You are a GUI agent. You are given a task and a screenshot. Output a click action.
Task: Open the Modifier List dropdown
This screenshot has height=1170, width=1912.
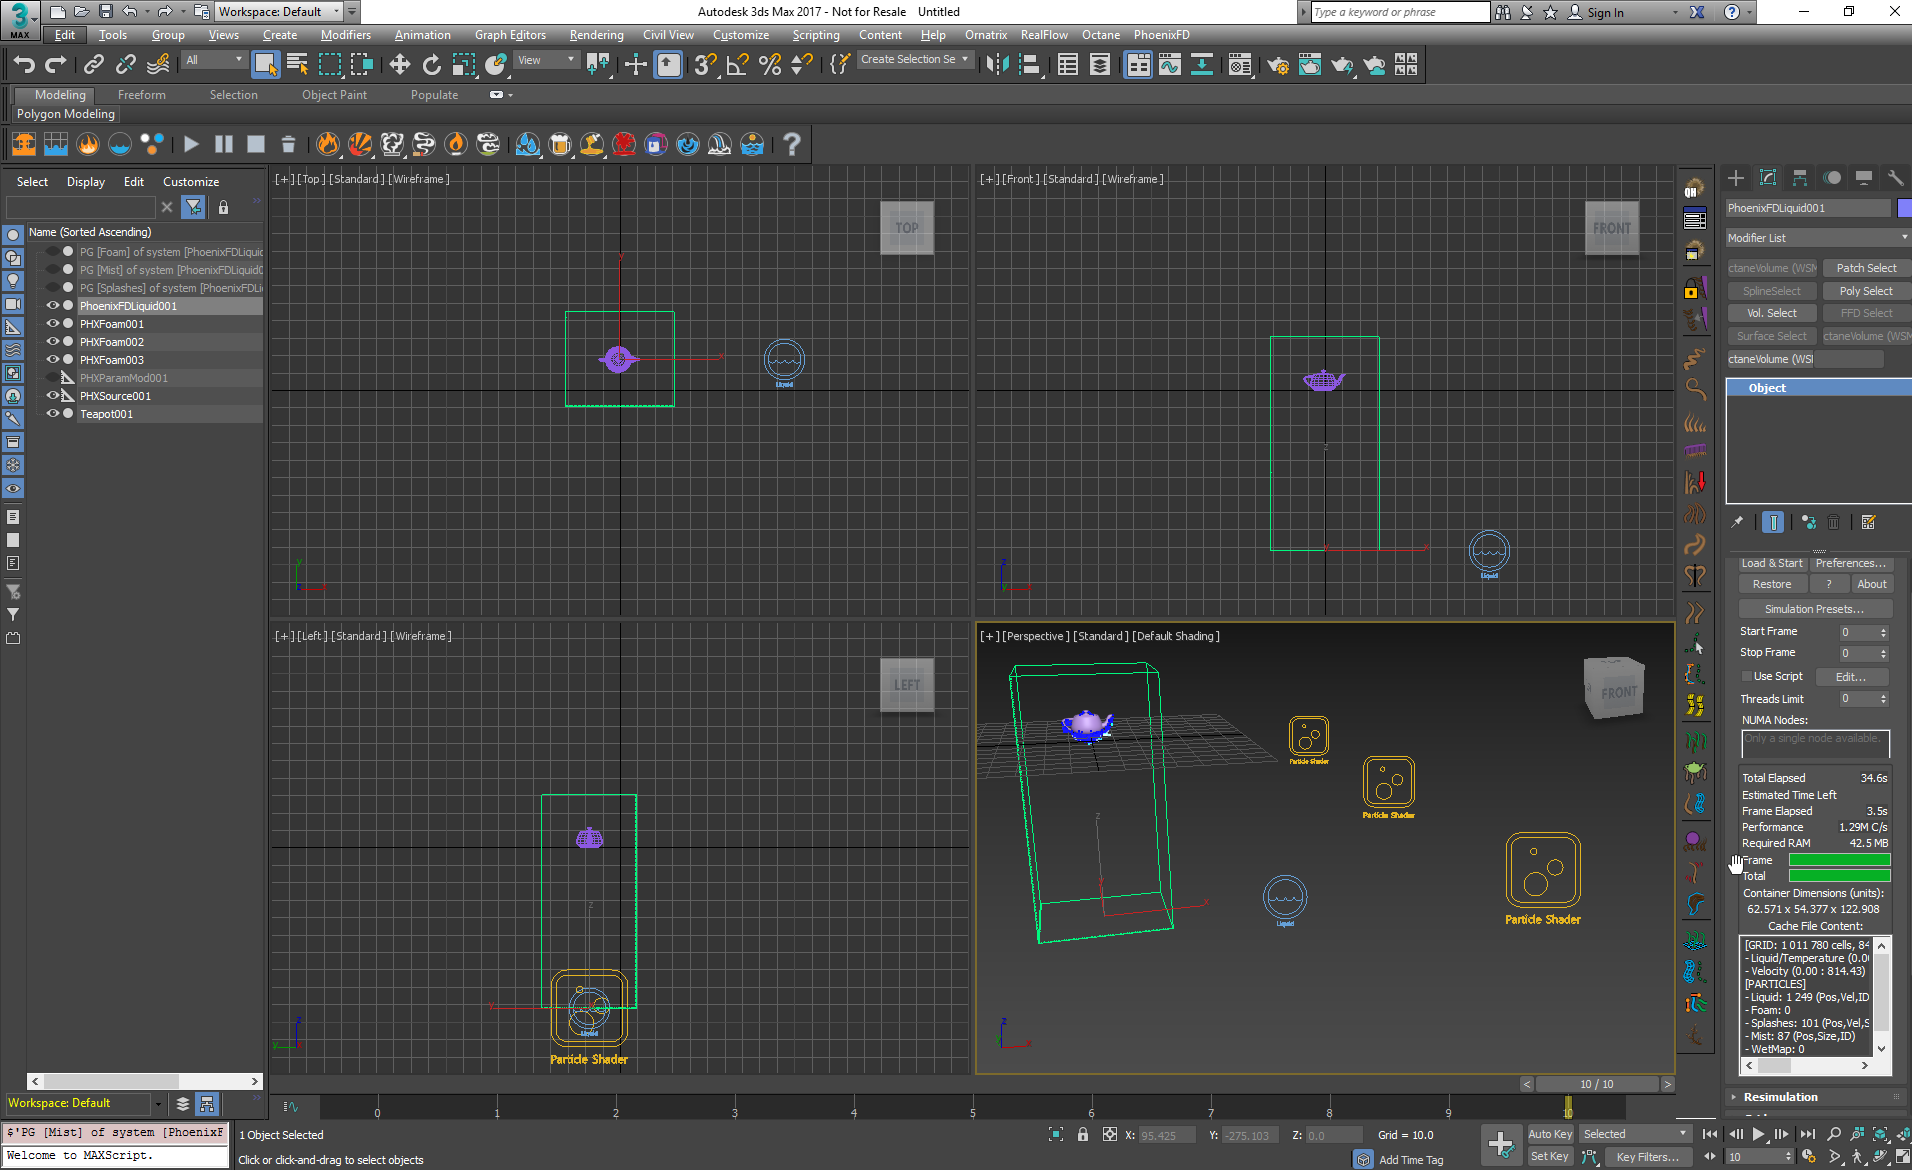coord(1817,238)
